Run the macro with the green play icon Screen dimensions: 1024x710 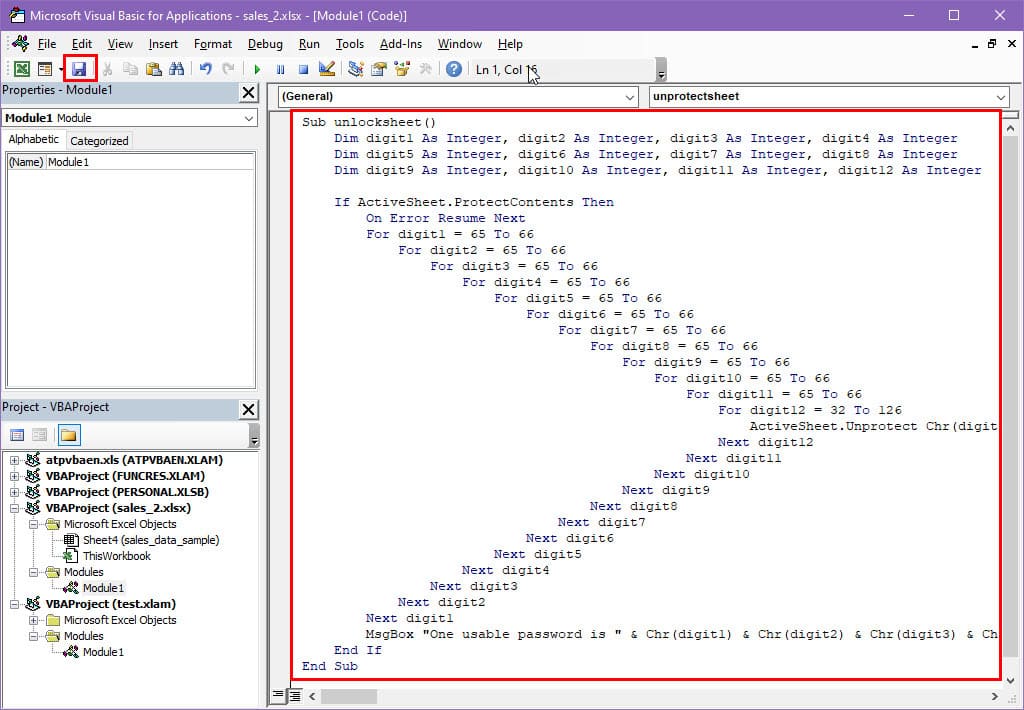[257, 69]
